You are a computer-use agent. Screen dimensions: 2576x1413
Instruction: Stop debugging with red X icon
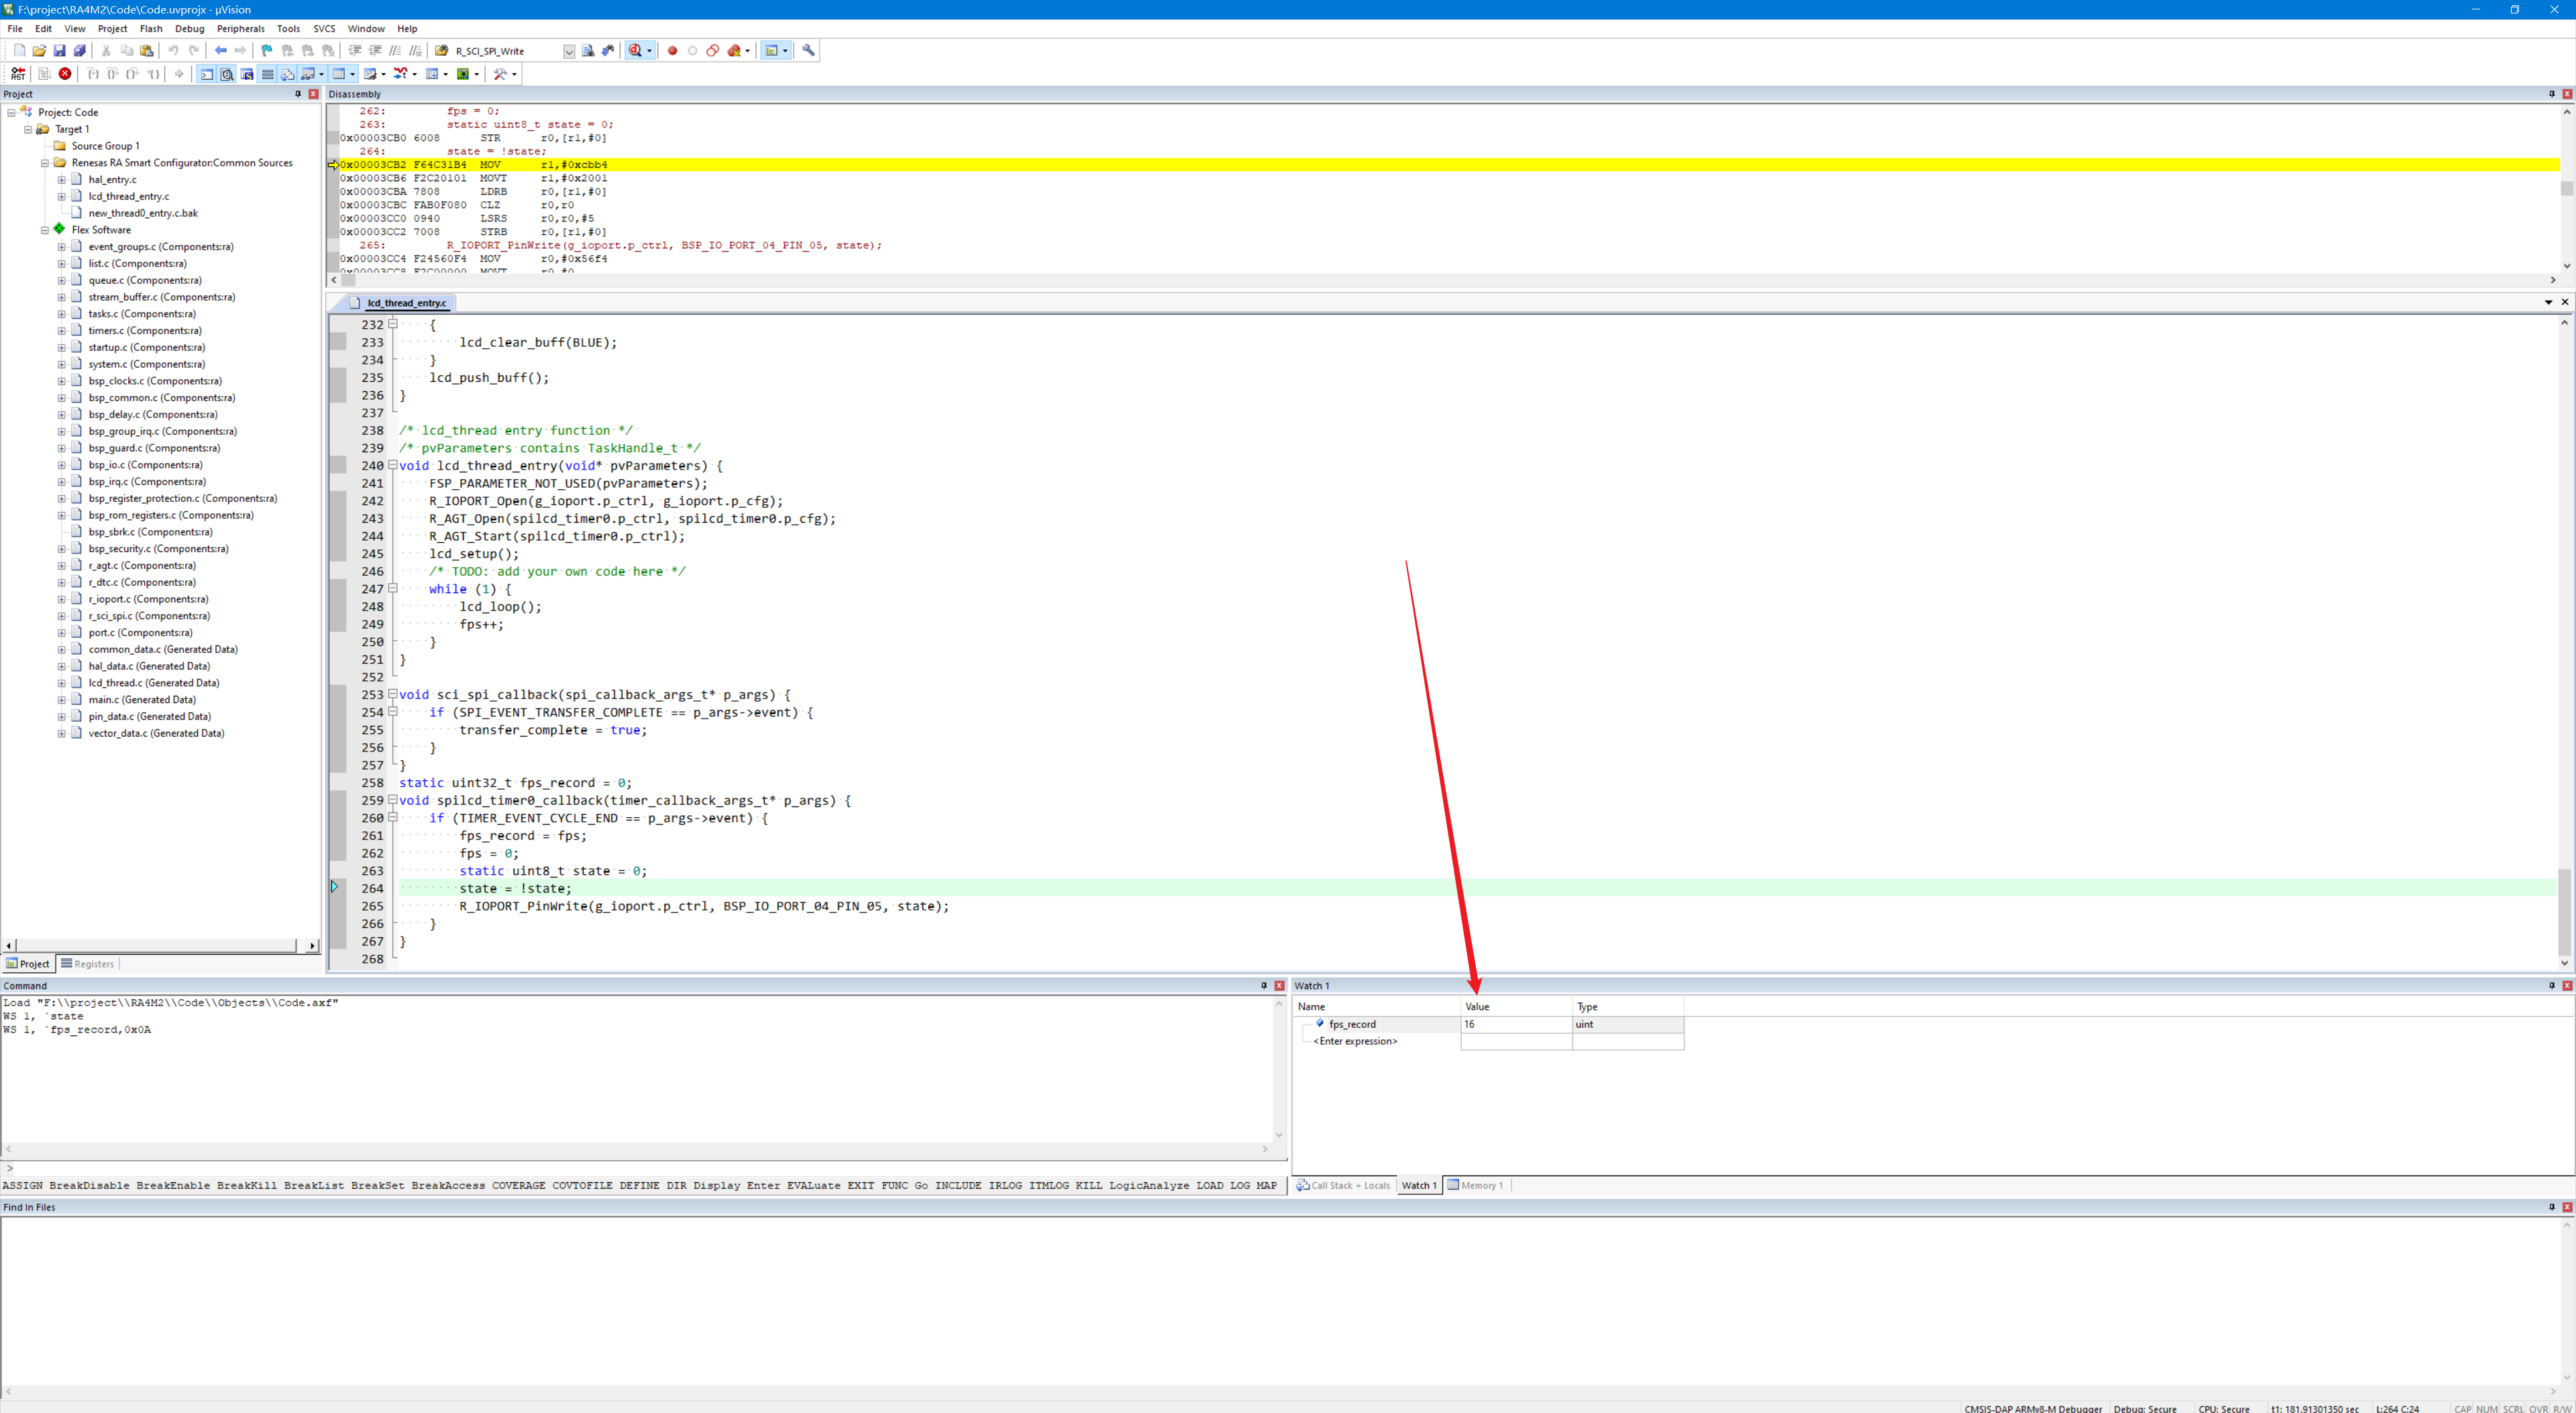65,74
